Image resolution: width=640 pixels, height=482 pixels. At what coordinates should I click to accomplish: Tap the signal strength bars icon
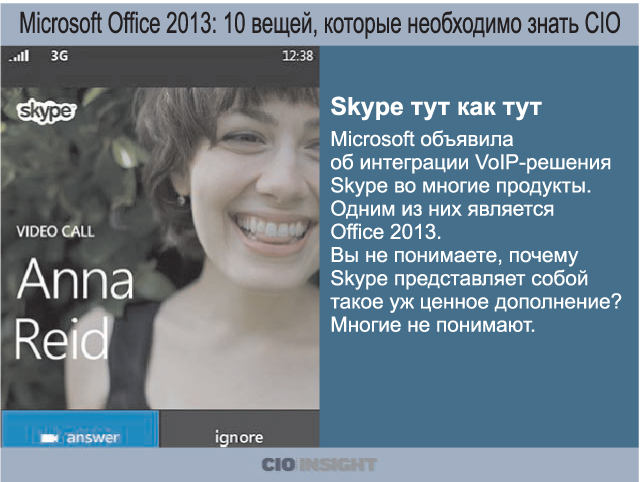[x=20, y=56]
